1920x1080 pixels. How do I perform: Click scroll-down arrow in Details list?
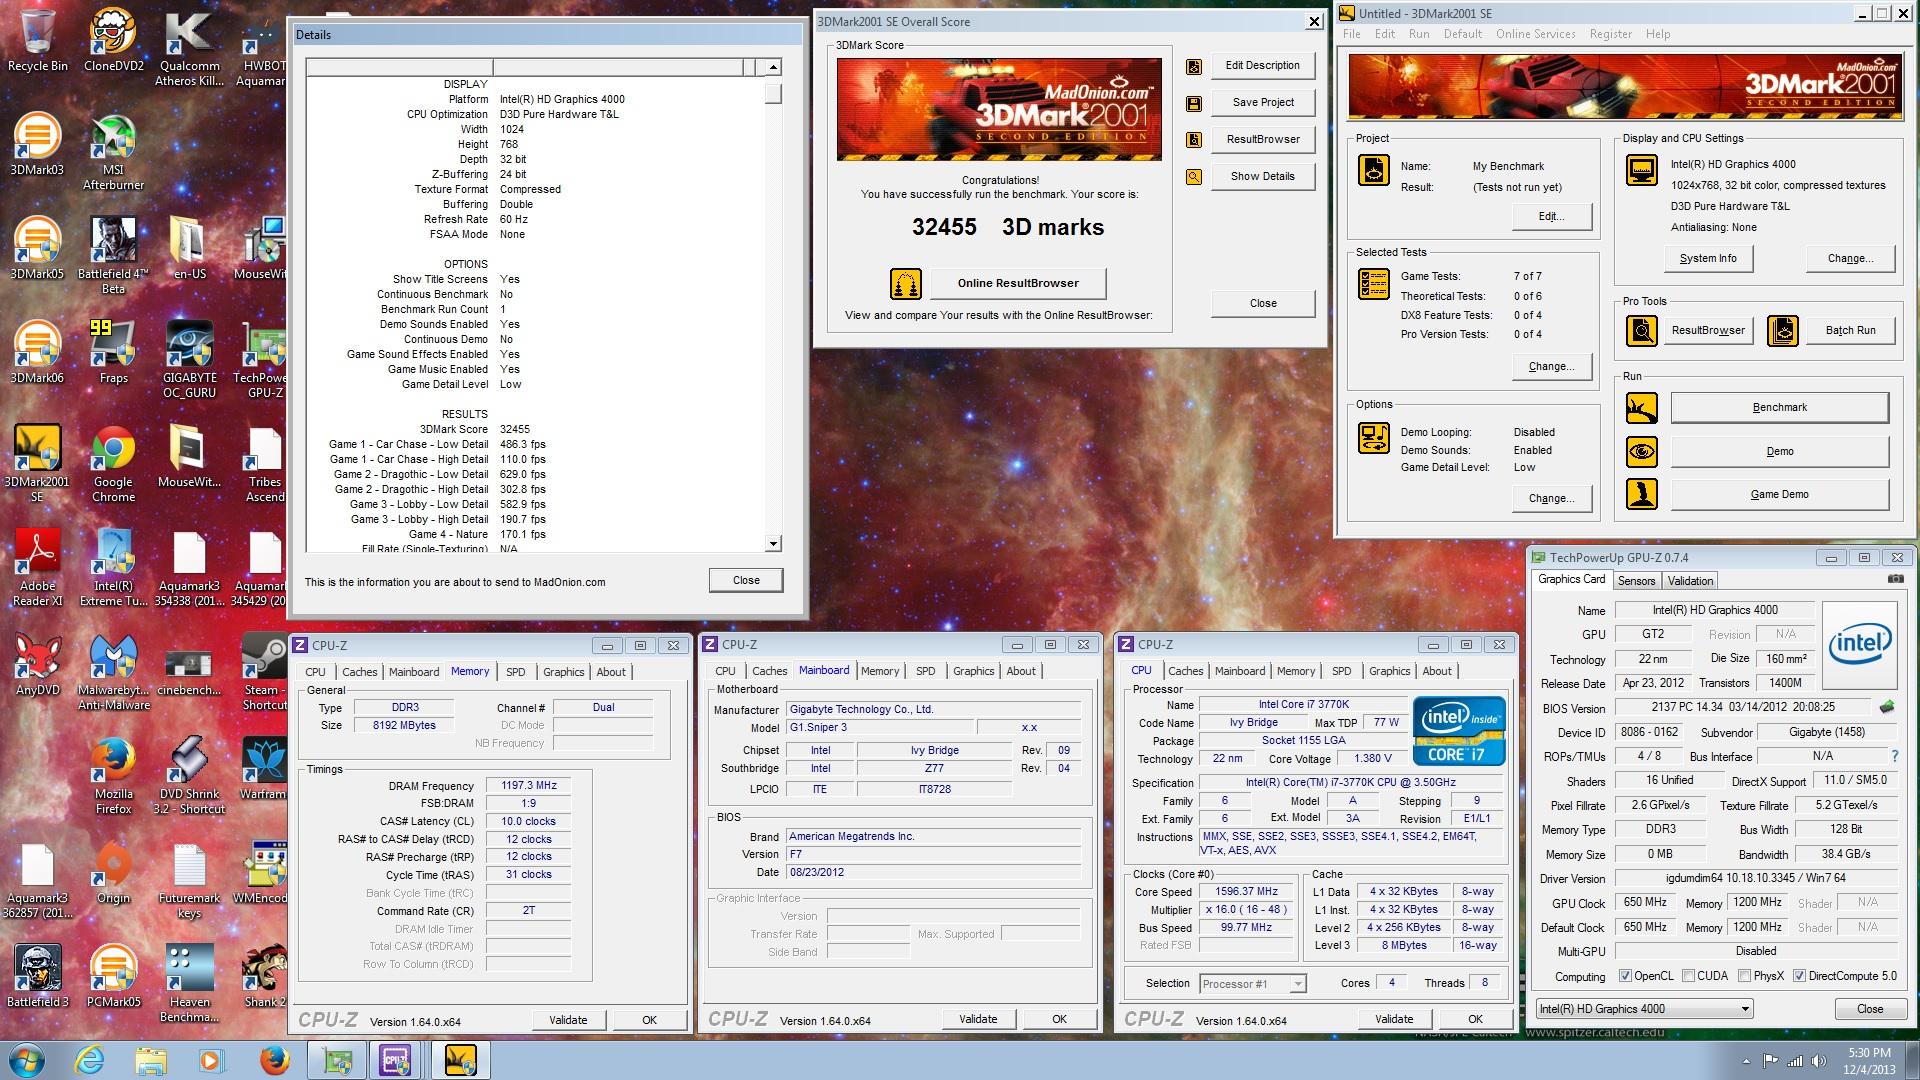click(773, 544)
